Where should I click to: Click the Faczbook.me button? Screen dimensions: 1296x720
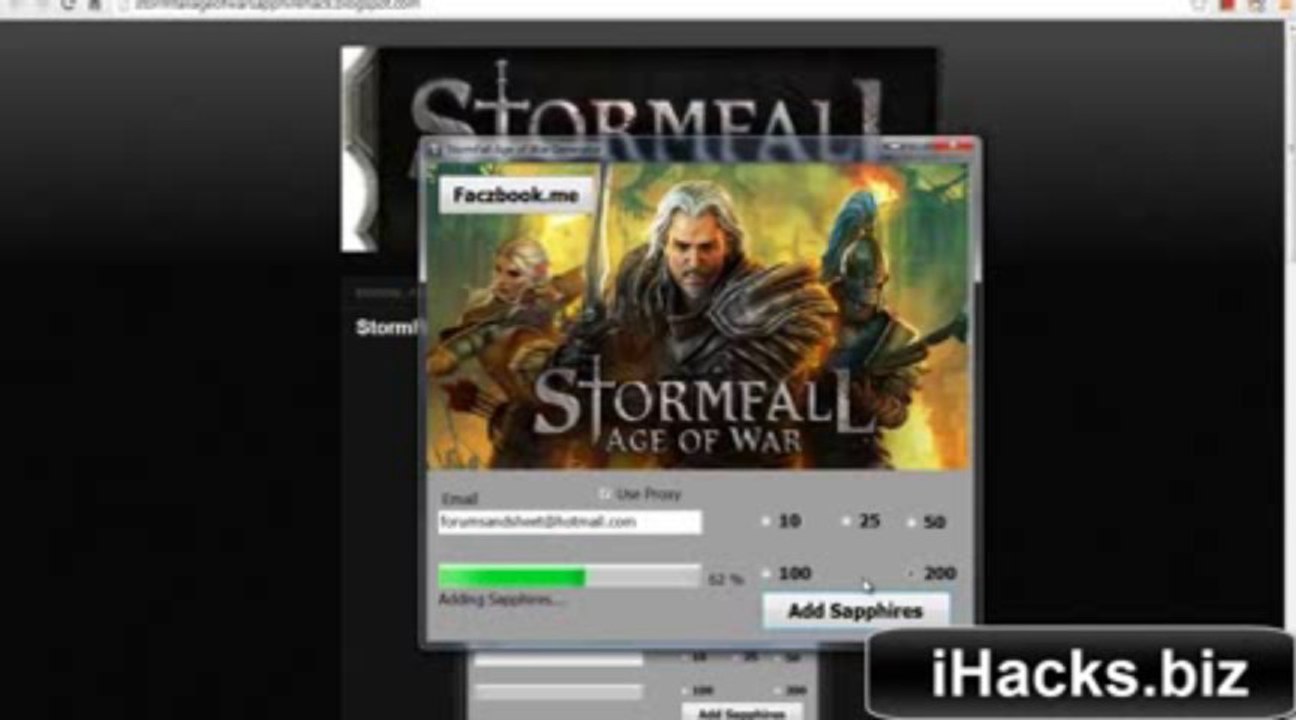click(x=516, y=195)
